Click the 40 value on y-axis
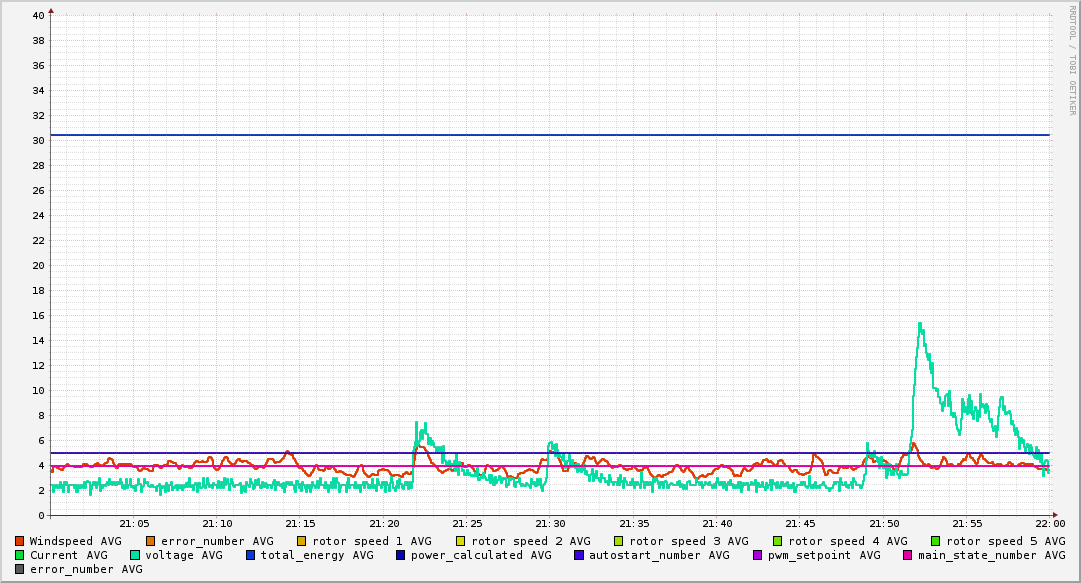This screenshot has height=583, width=1081. [38, 16]
